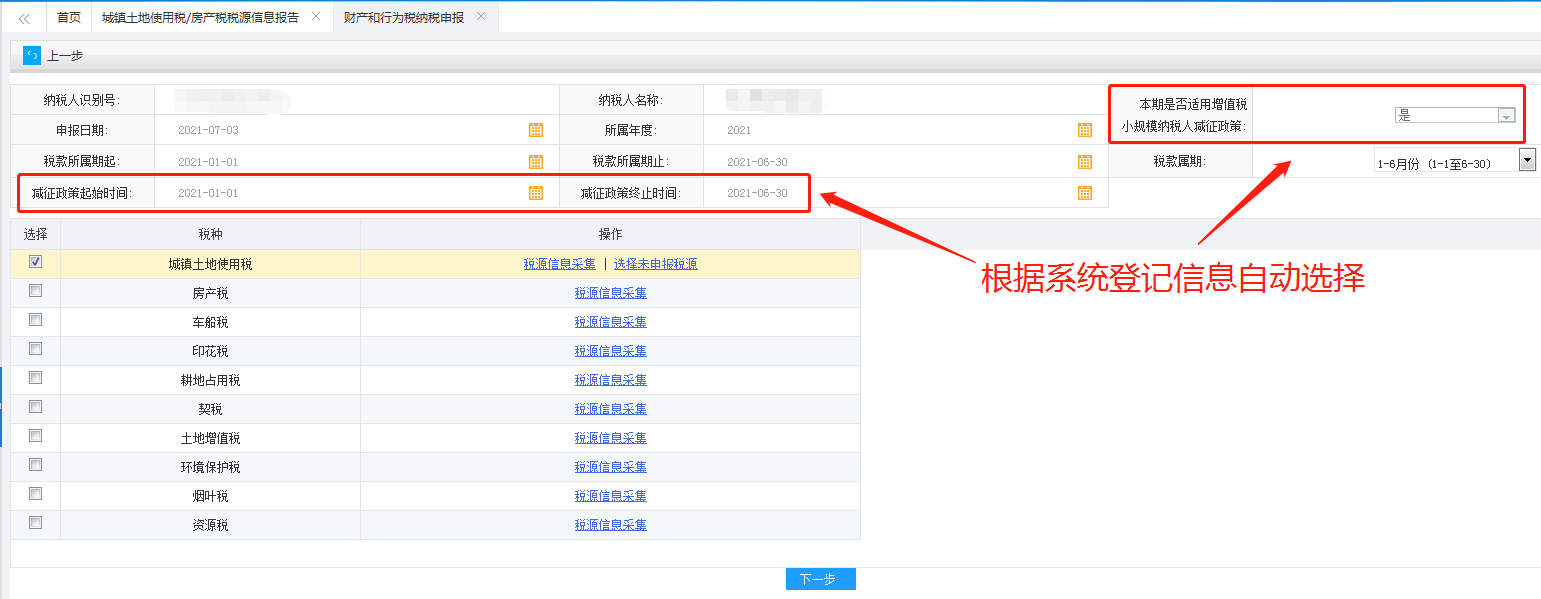
Task: Switch to the 首页 tab
Action: pos(69,18)
